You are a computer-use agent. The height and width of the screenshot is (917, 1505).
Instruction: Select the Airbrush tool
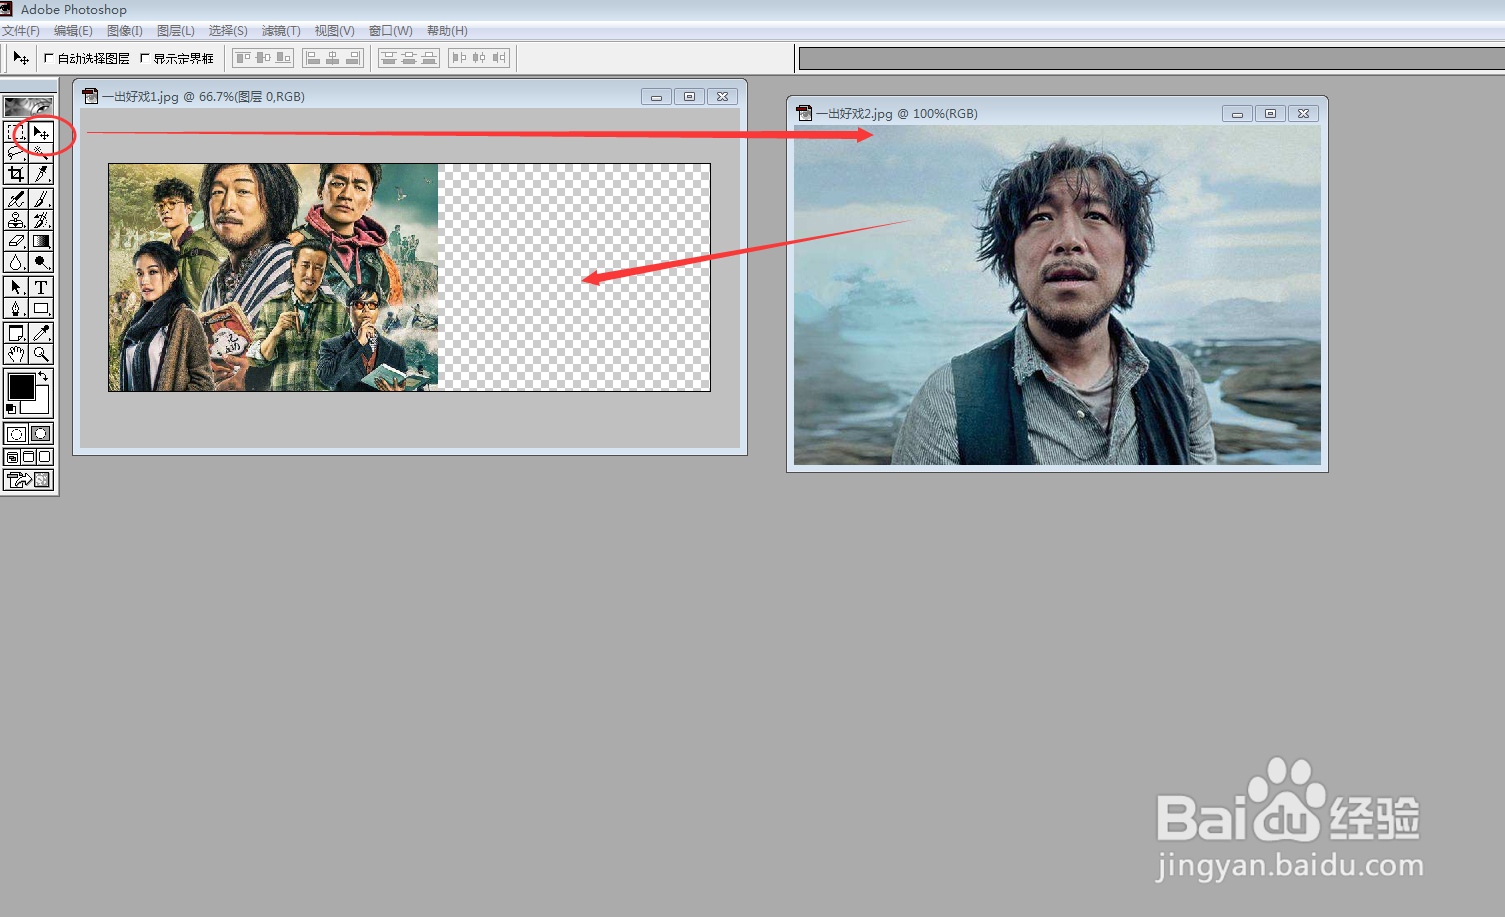click(x=16, y=199)
